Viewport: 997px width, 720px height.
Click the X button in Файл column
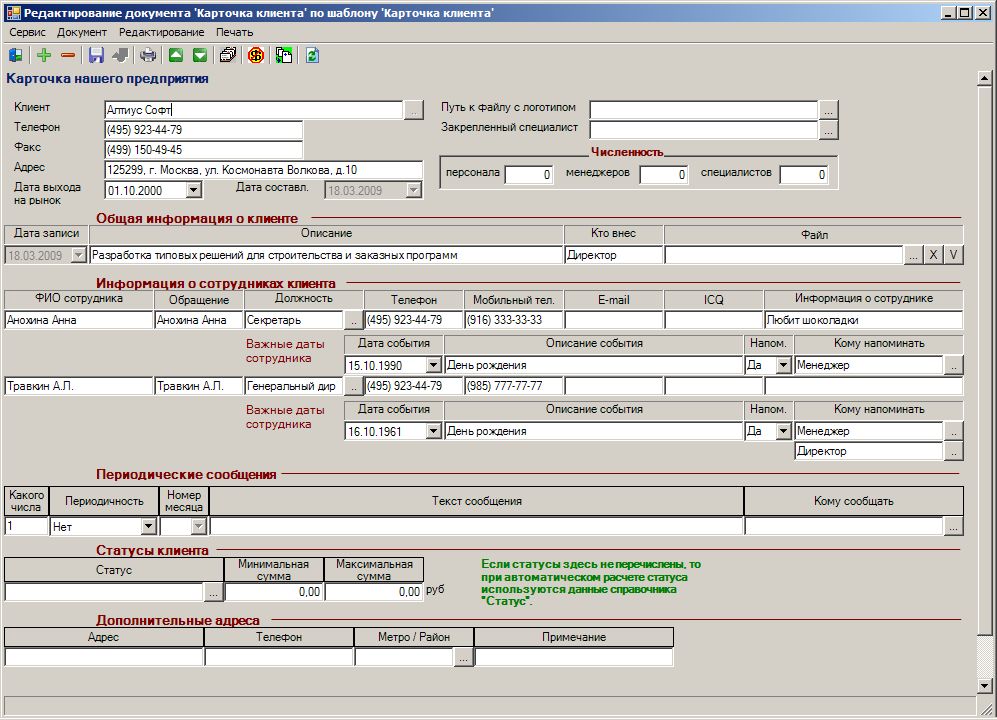pos(933,254)
